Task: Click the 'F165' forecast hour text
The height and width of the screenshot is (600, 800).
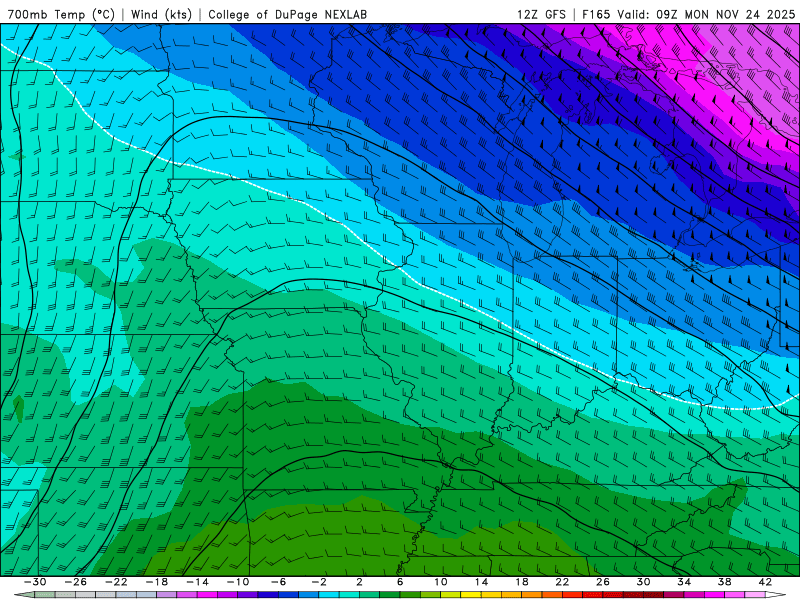Action: (x=596, y=14)
